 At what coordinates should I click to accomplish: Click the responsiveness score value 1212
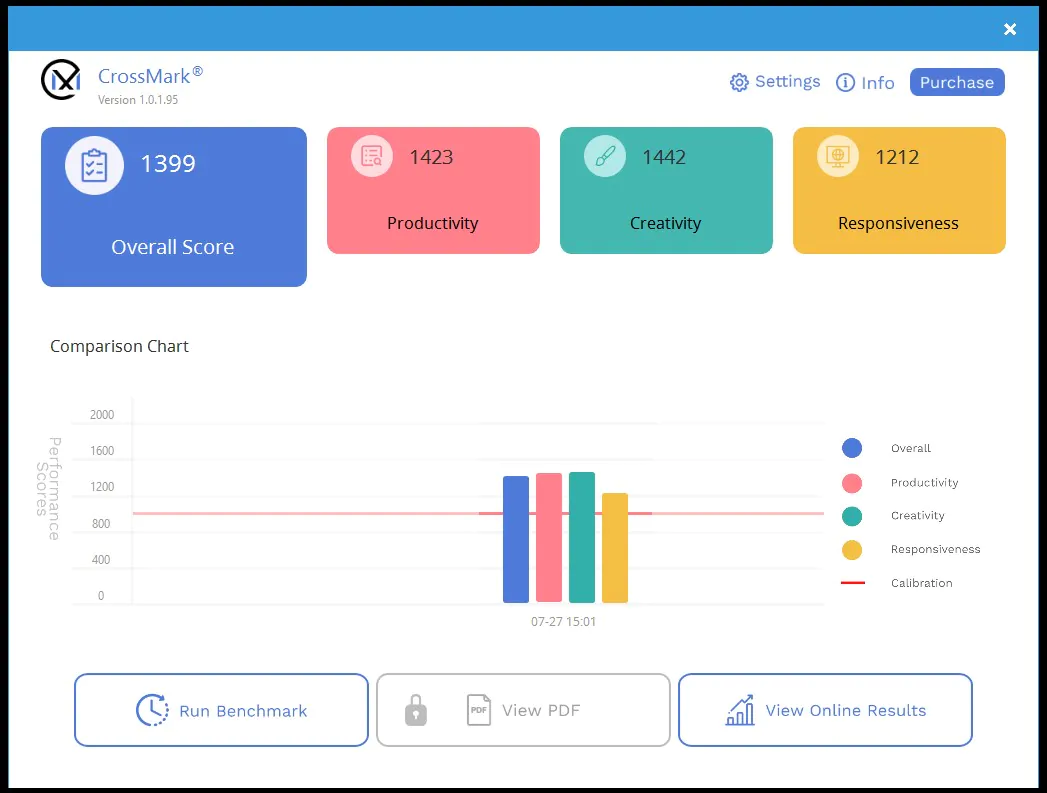click(897, 157)
